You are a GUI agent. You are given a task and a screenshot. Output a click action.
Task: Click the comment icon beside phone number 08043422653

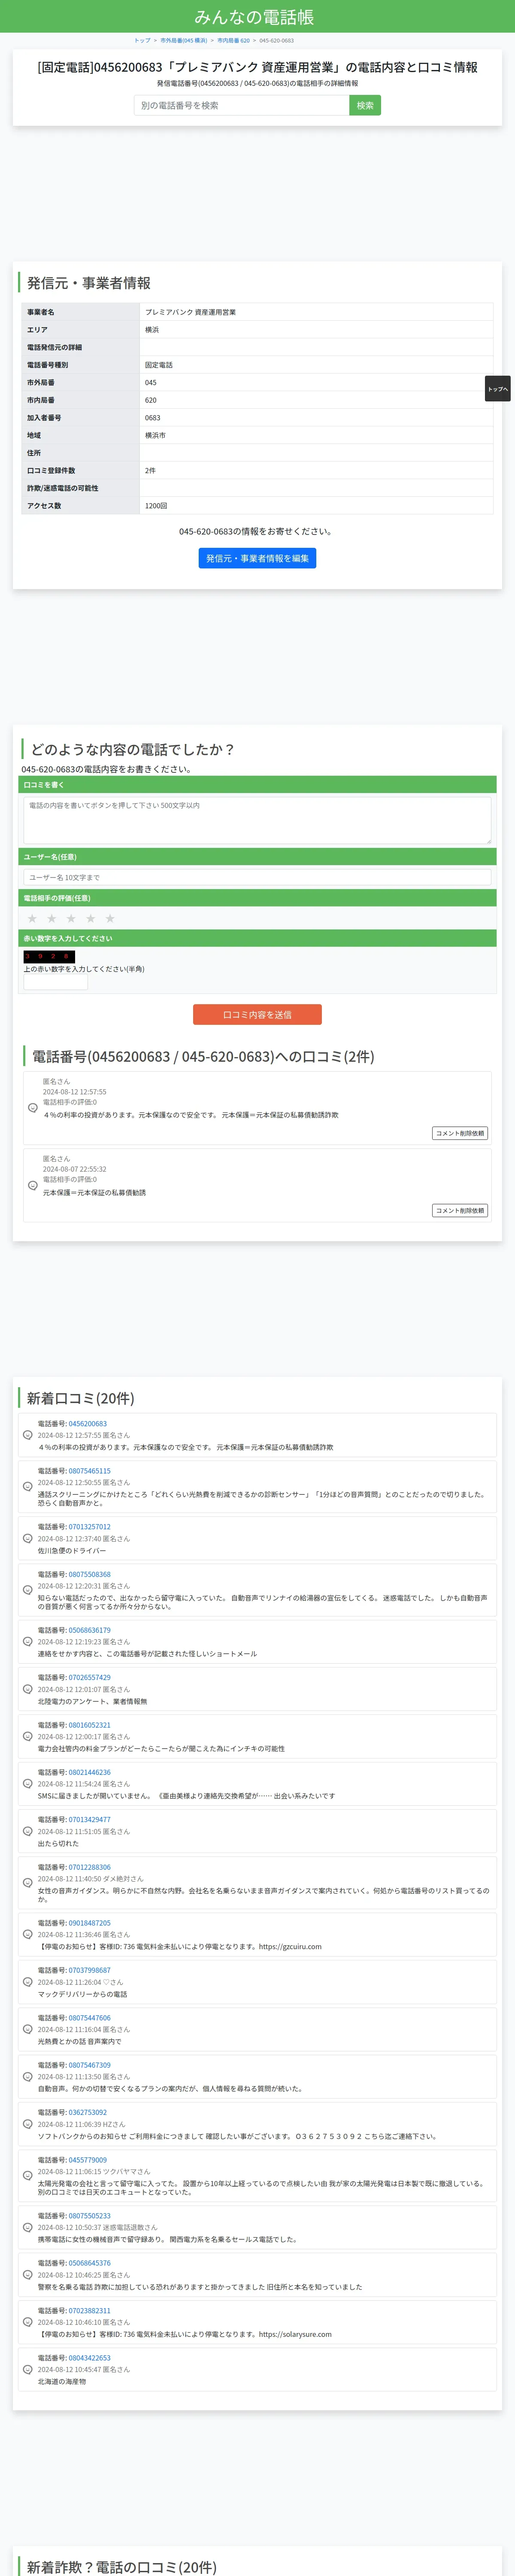tap(28, 2369)
